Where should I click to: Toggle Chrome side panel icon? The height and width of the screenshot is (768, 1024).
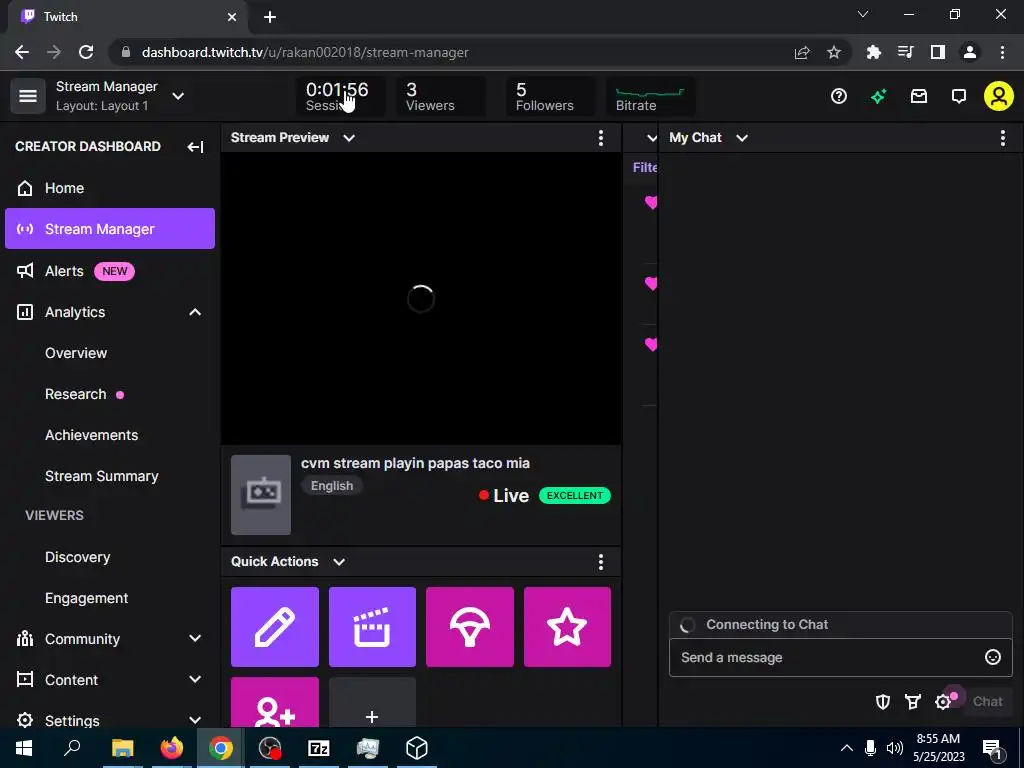click(938, 52)
